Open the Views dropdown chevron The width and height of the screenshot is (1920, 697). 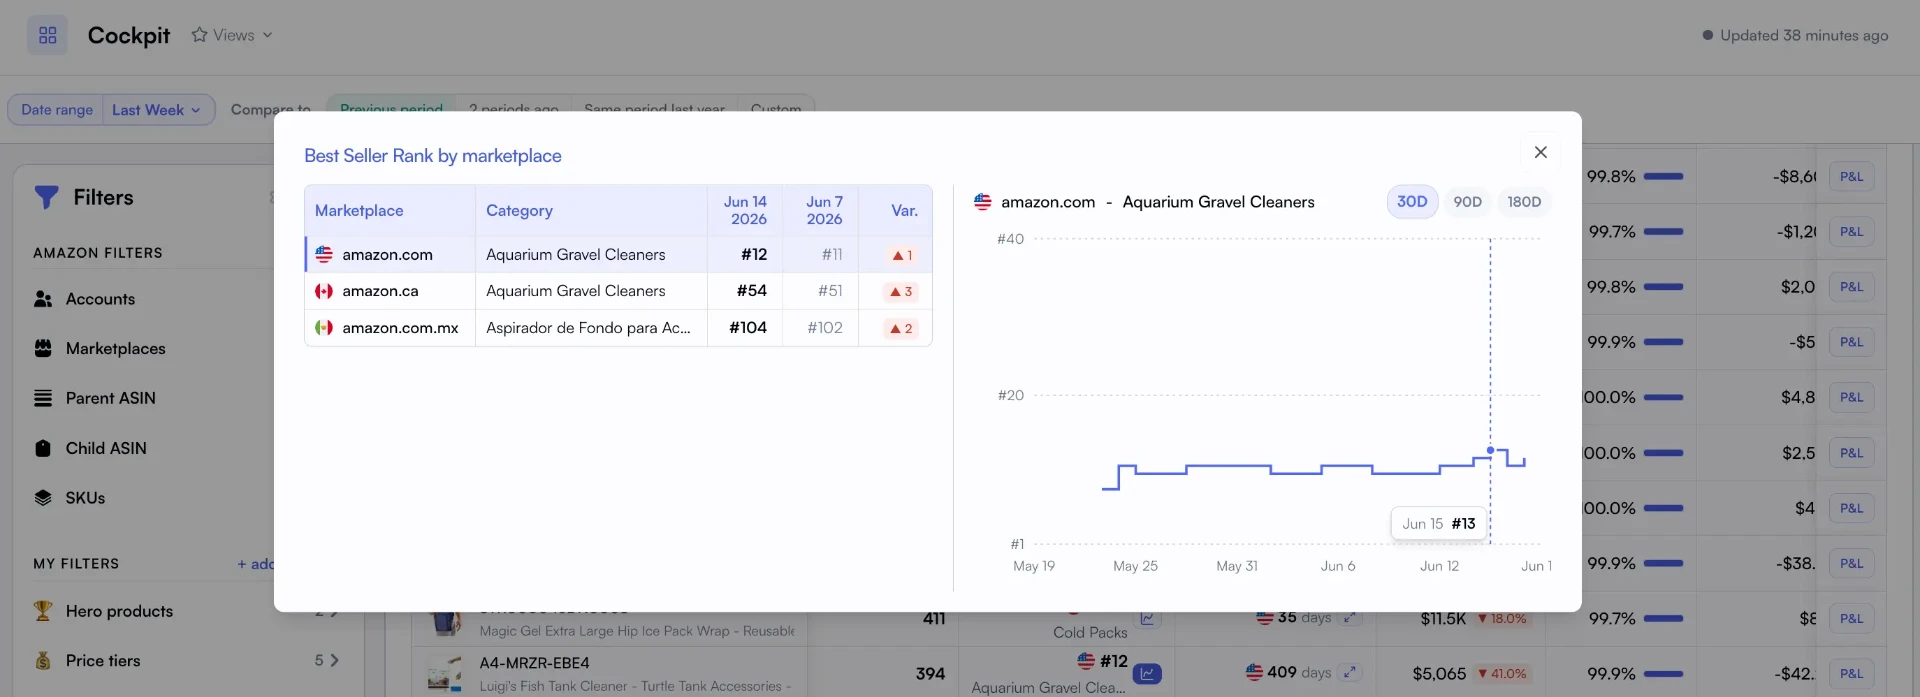click(267, 35)
